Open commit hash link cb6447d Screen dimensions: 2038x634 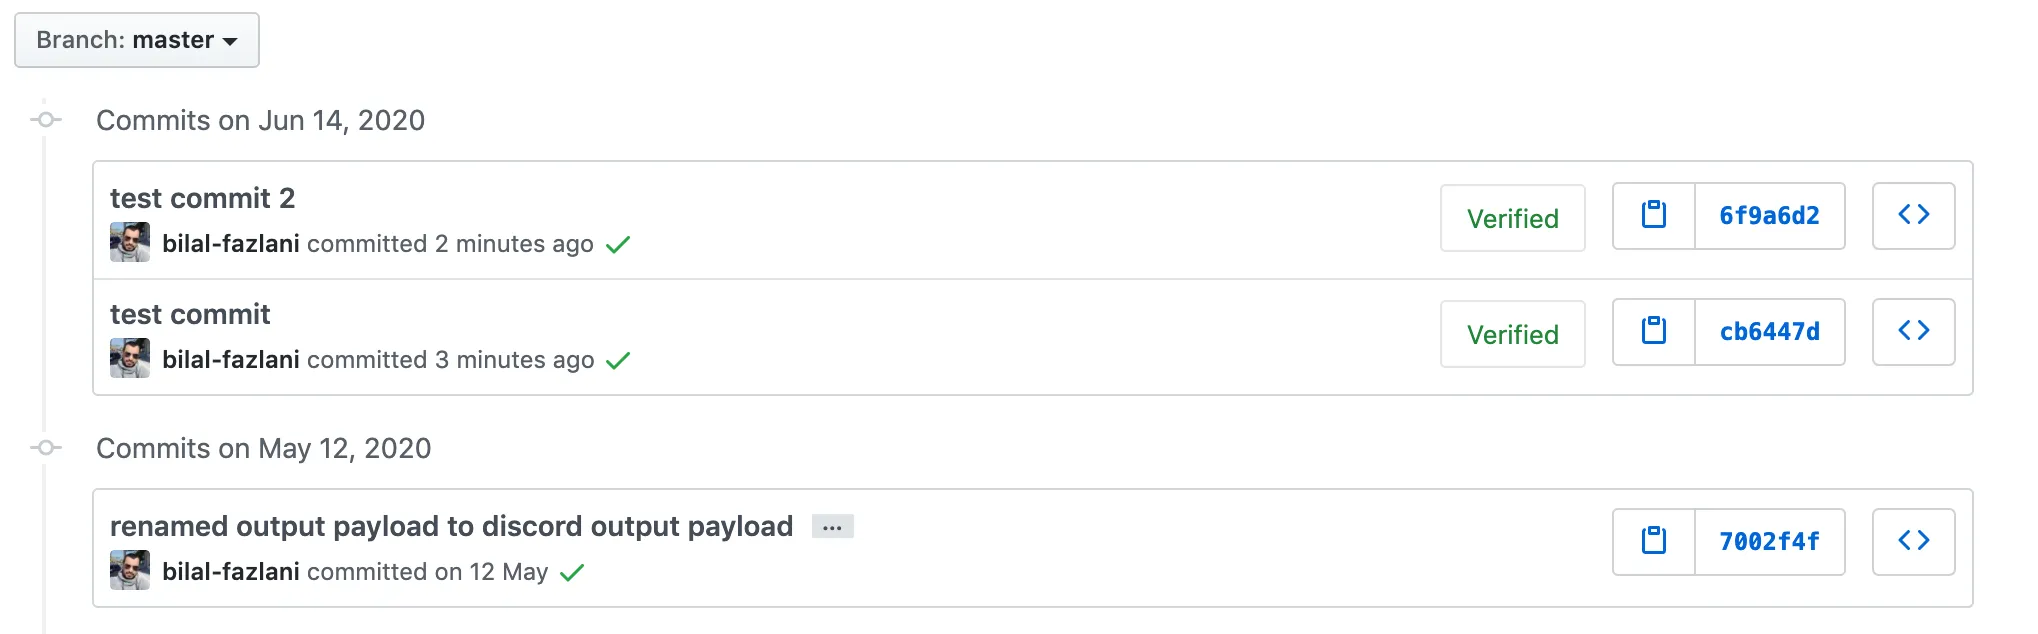(1769, 331)
